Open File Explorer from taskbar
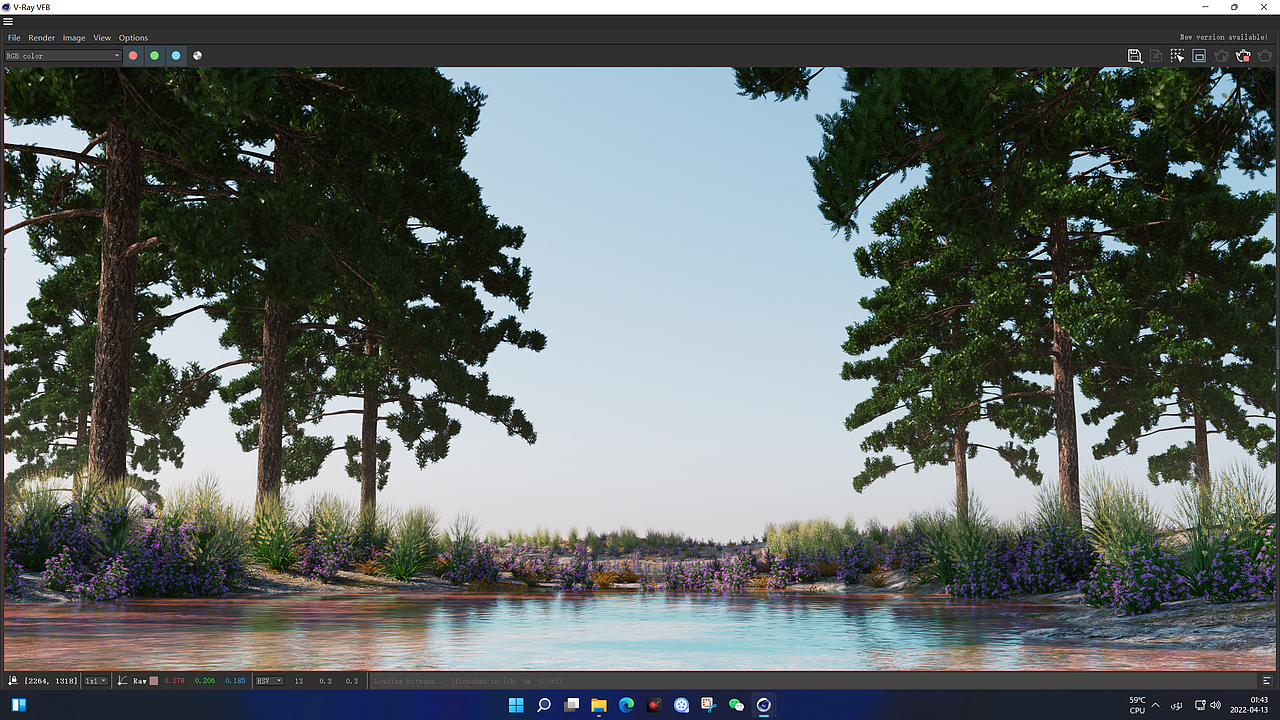This screenshot has width=1280, height=720. coord(599,705)
